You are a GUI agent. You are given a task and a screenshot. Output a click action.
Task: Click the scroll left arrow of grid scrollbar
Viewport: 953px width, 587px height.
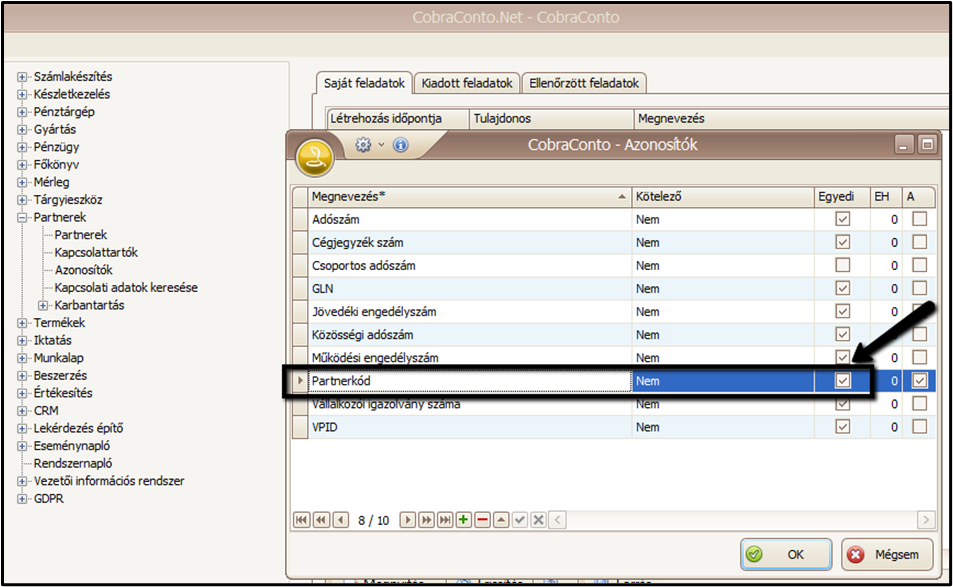(x=558, y=520)
